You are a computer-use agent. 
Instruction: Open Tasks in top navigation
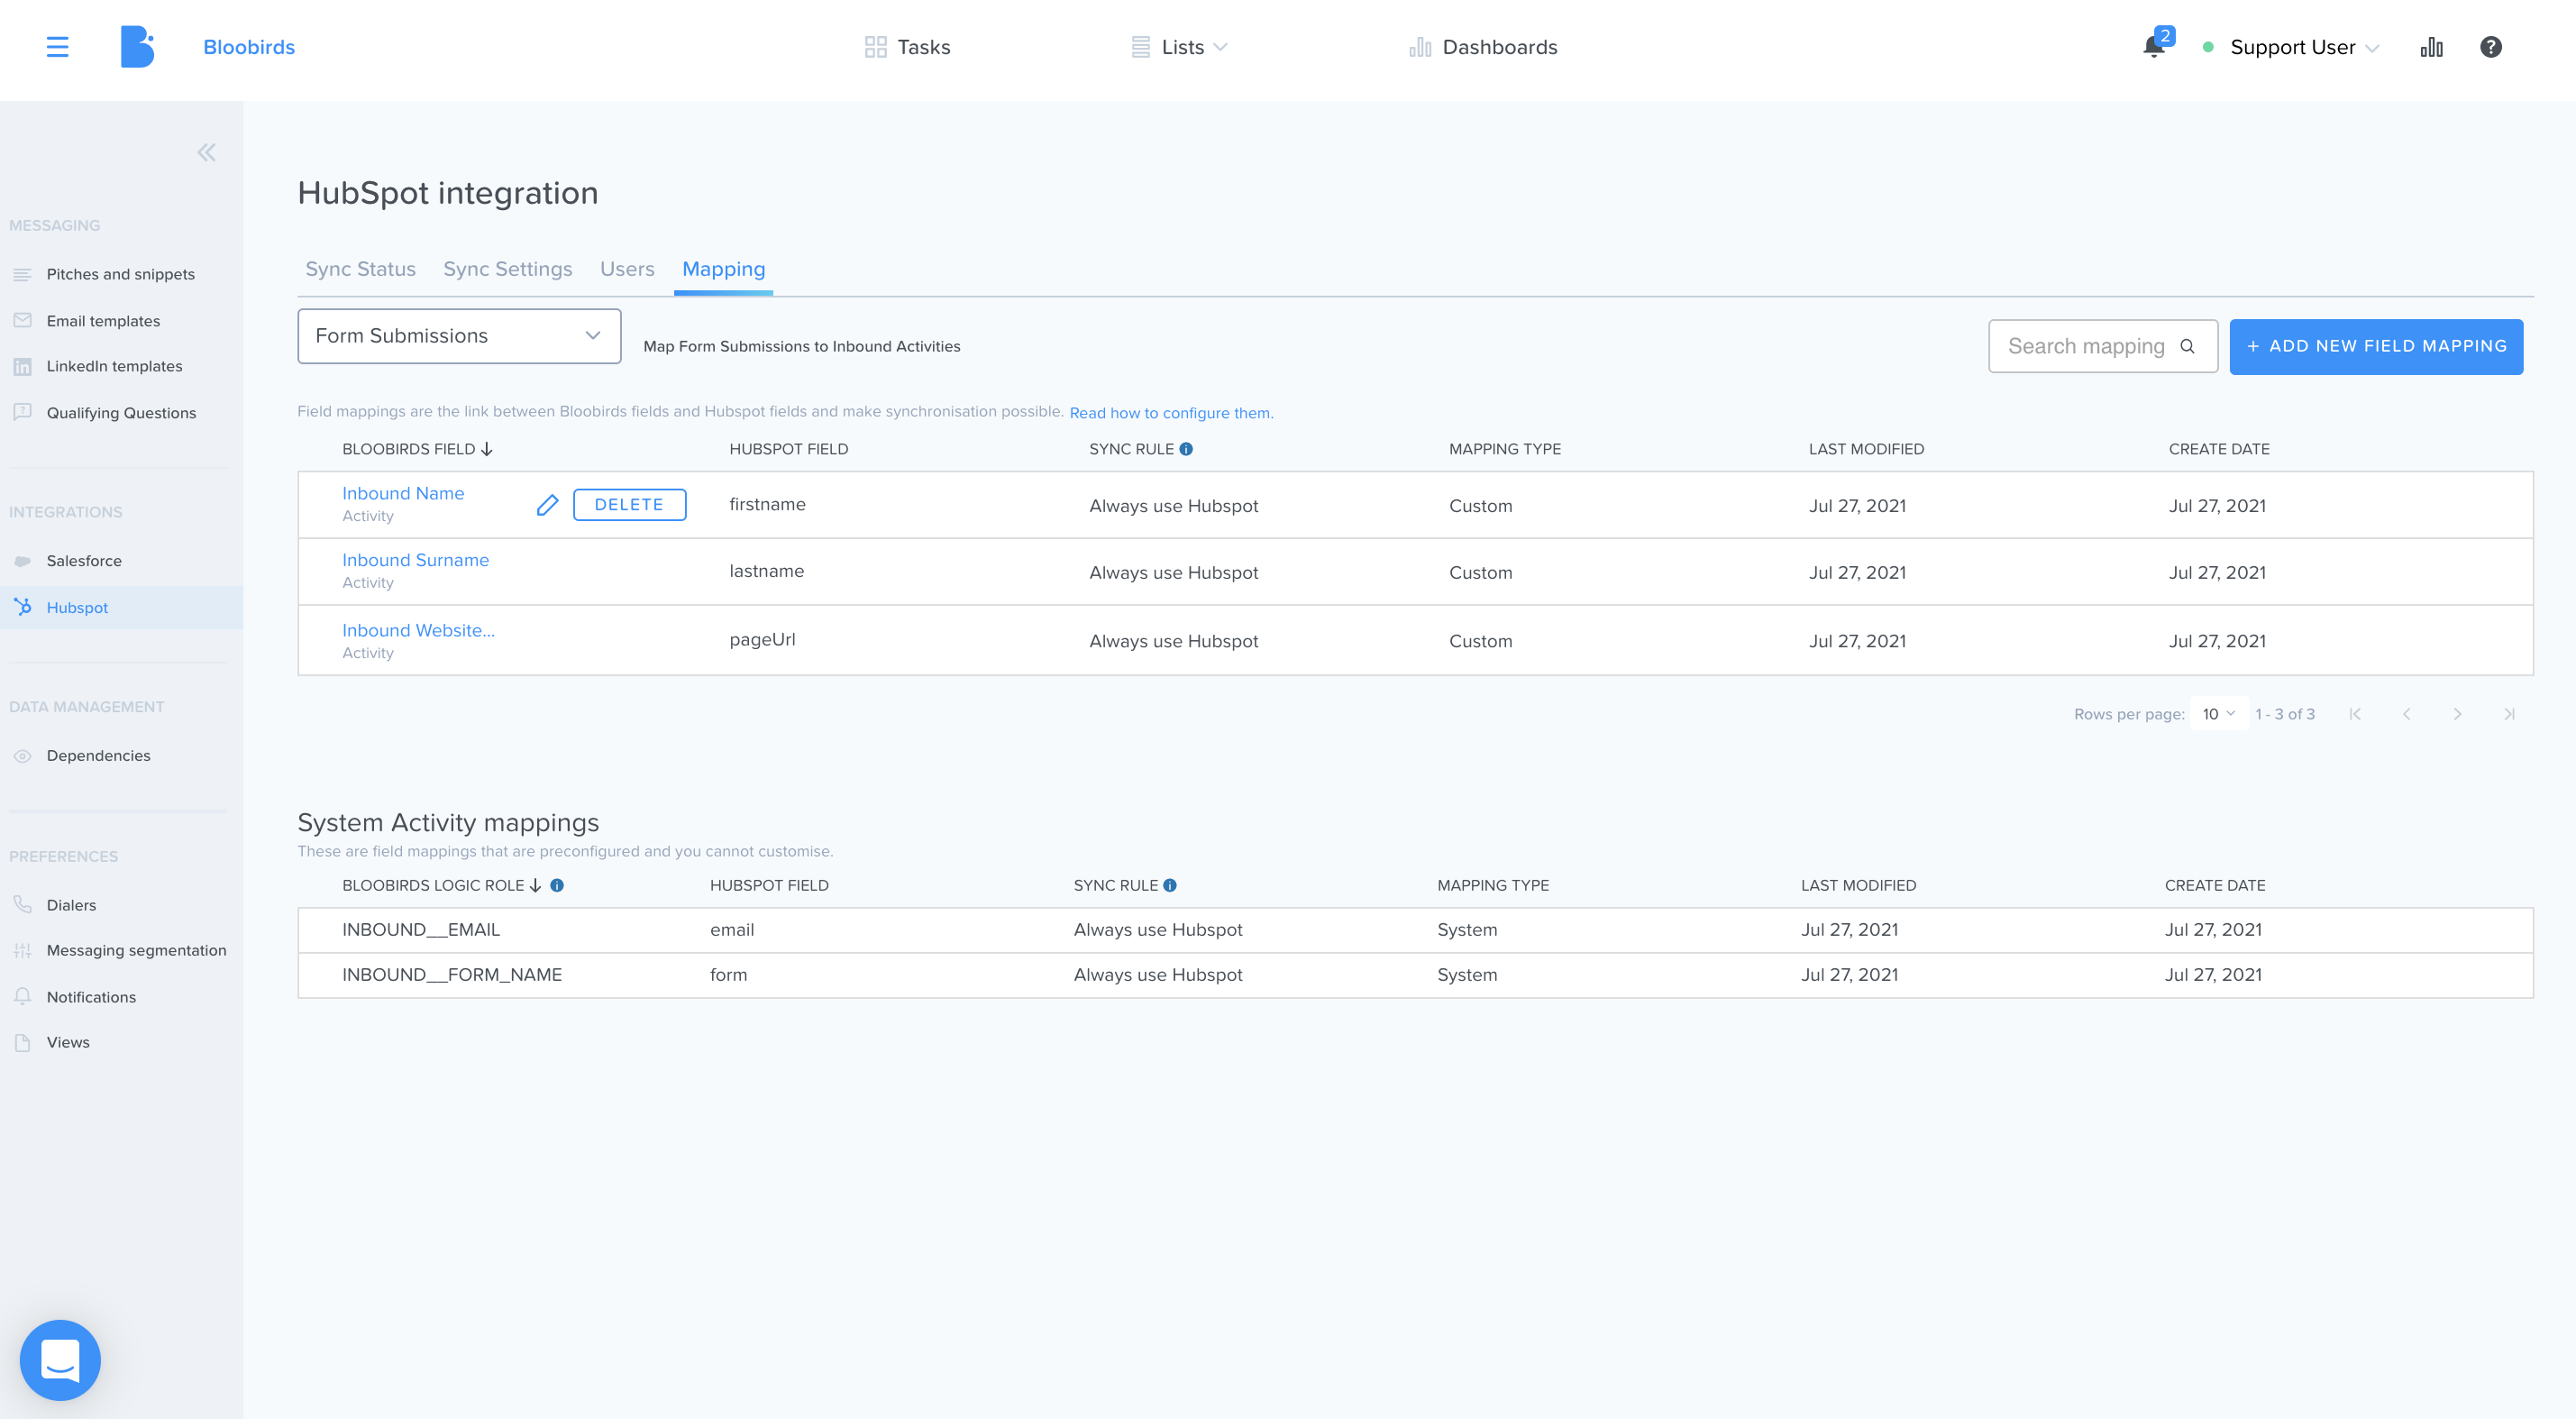(908, 47)
